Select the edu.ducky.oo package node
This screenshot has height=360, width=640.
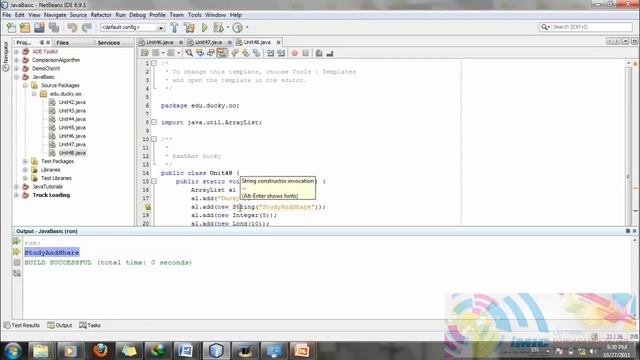65,94
